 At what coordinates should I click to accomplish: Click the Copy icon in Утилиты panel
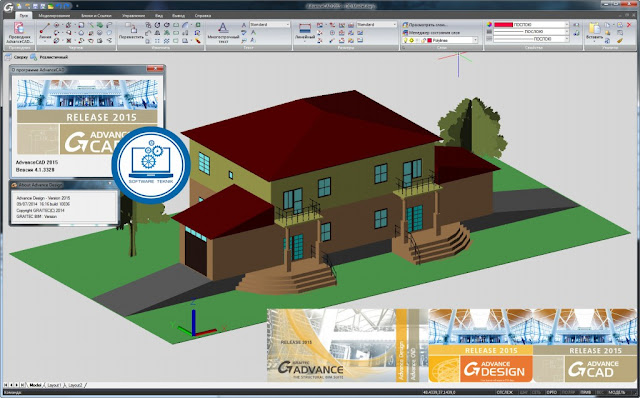pyautogui.click(x=607, y=25)
